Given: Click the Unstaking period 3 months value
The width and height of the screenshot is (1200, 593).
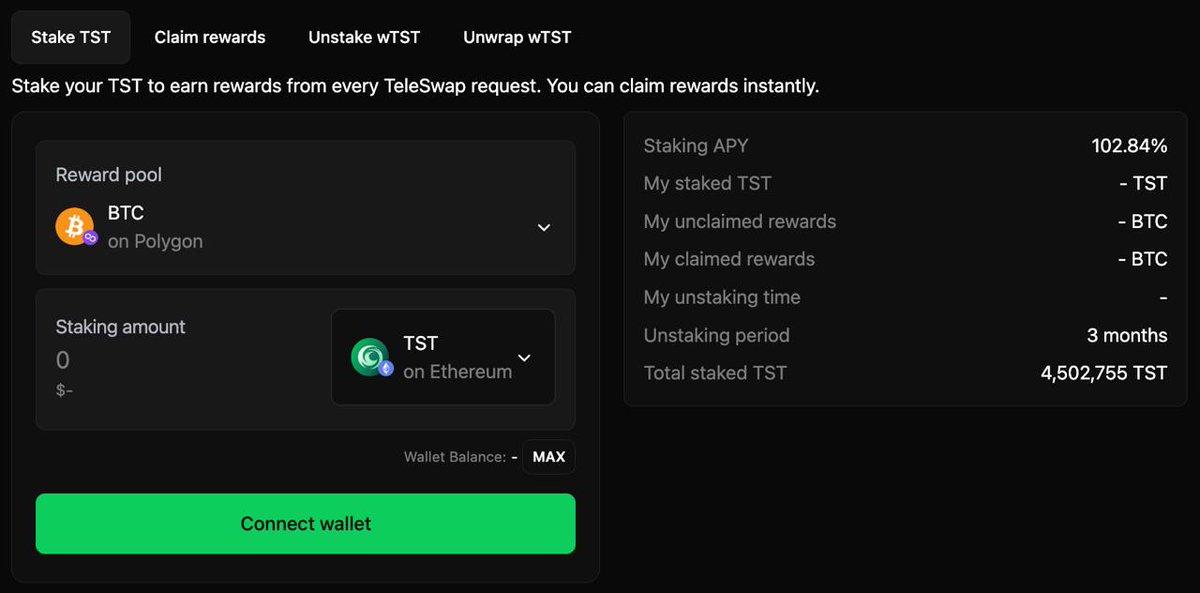Looking at the screenshot, I should point(1127,335).
